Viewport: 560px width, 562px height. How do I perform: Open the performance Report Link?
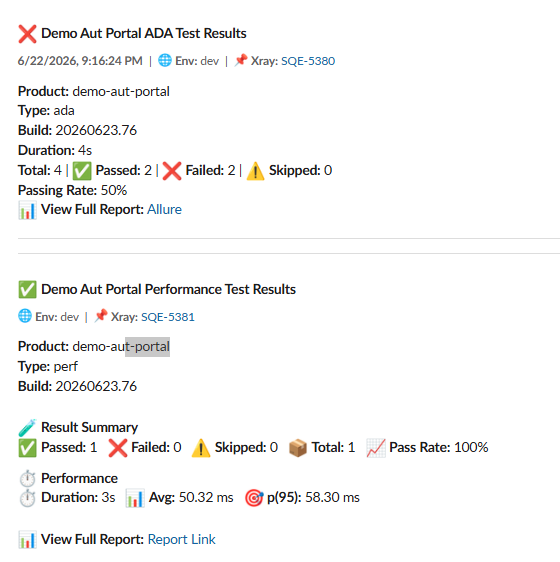[x=181, y=539]
